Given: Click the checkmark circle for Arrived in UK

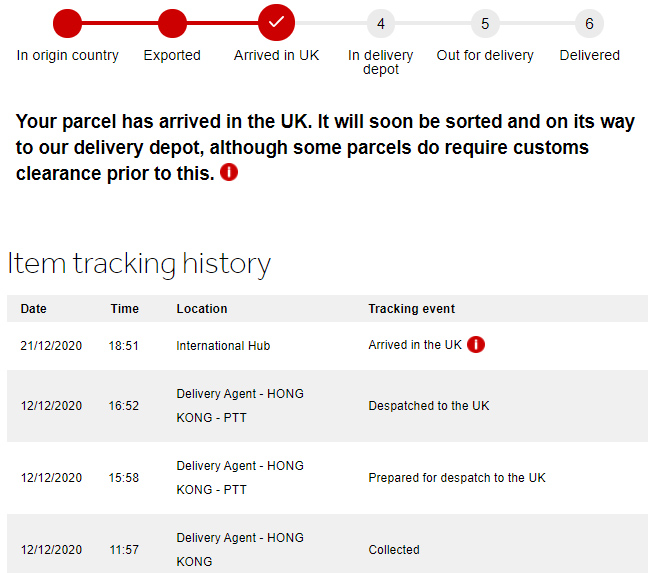Looking at the screenshot, I should (x=276, y=22).
